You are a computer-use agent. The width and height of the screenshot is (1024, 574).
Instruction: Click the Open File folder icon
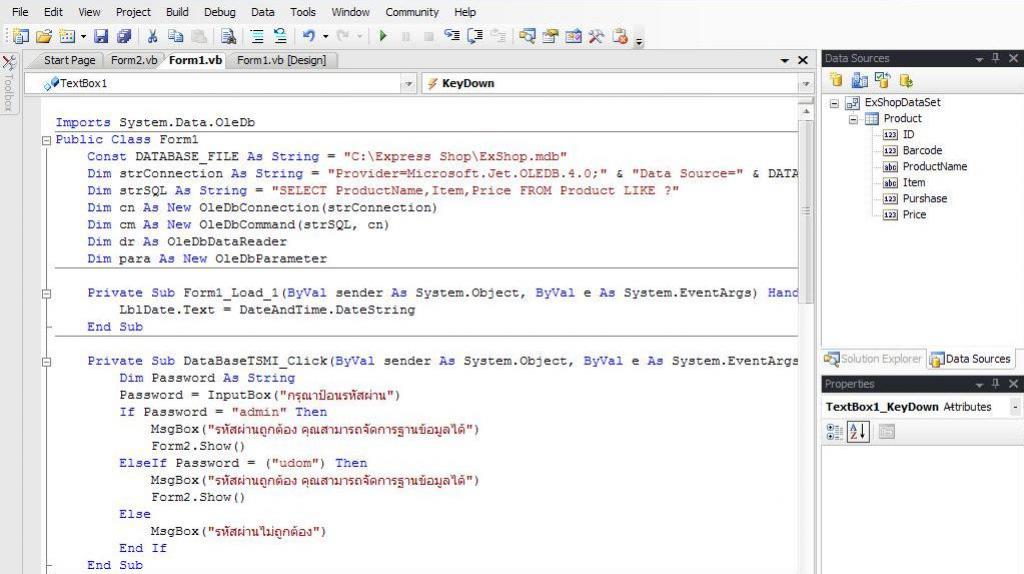(43, 37)
